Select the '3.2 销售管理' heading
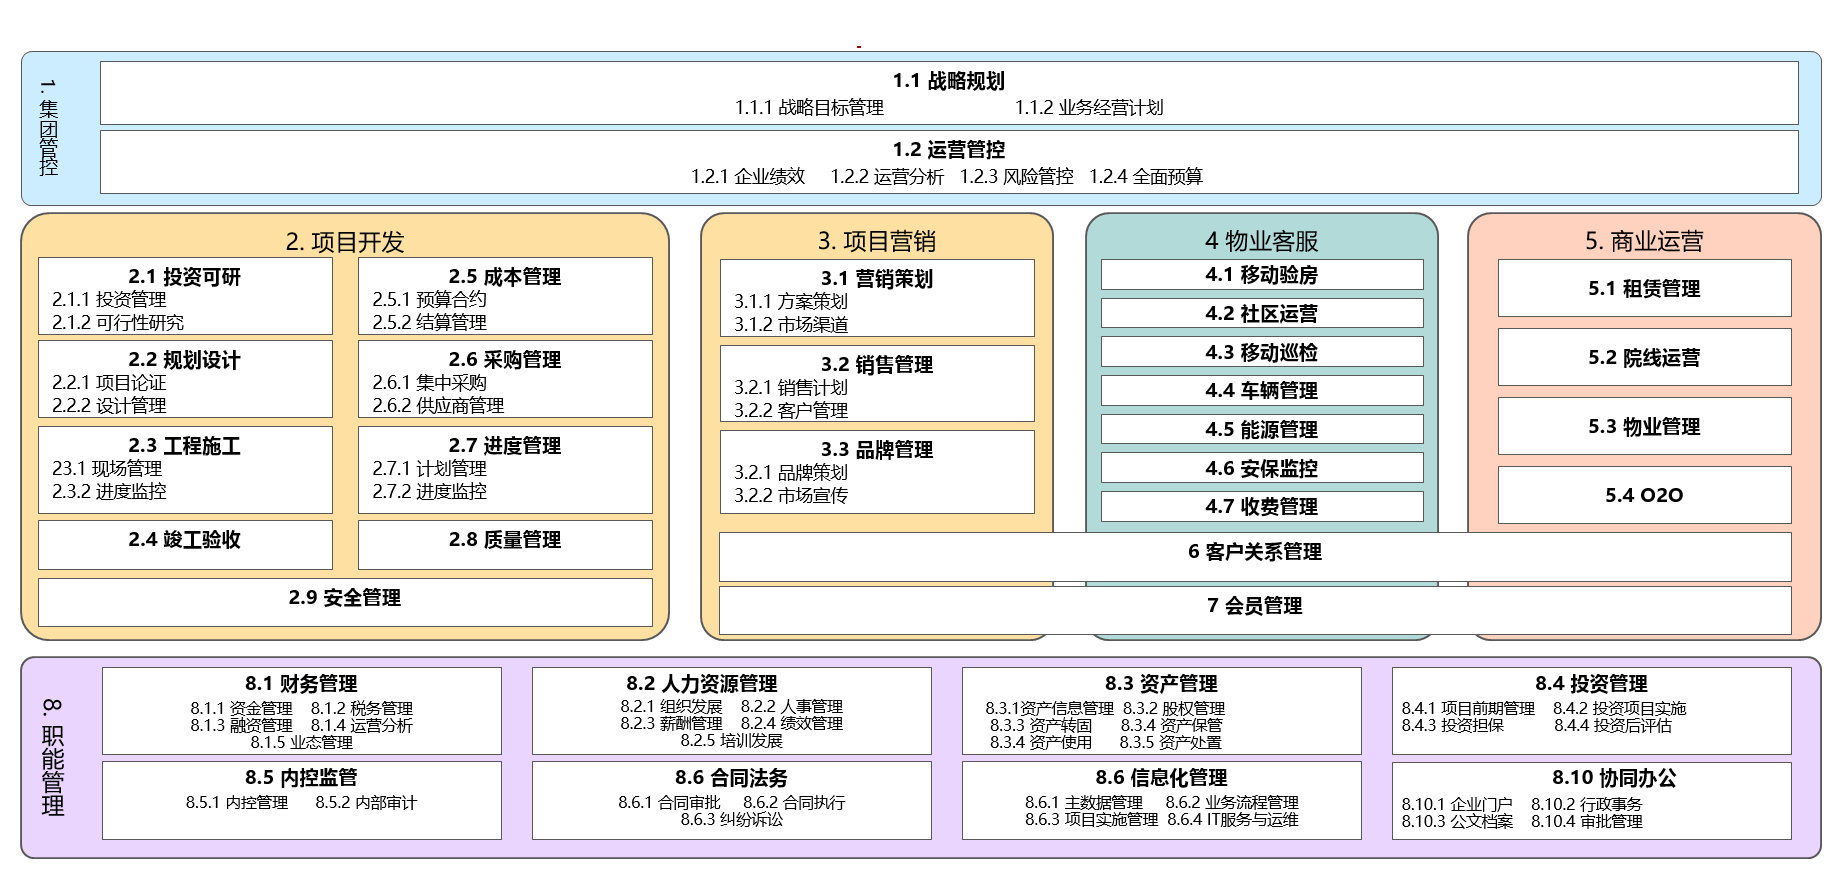The height and width of the screenshot is (887, 1843). click(x=877, y=365)
